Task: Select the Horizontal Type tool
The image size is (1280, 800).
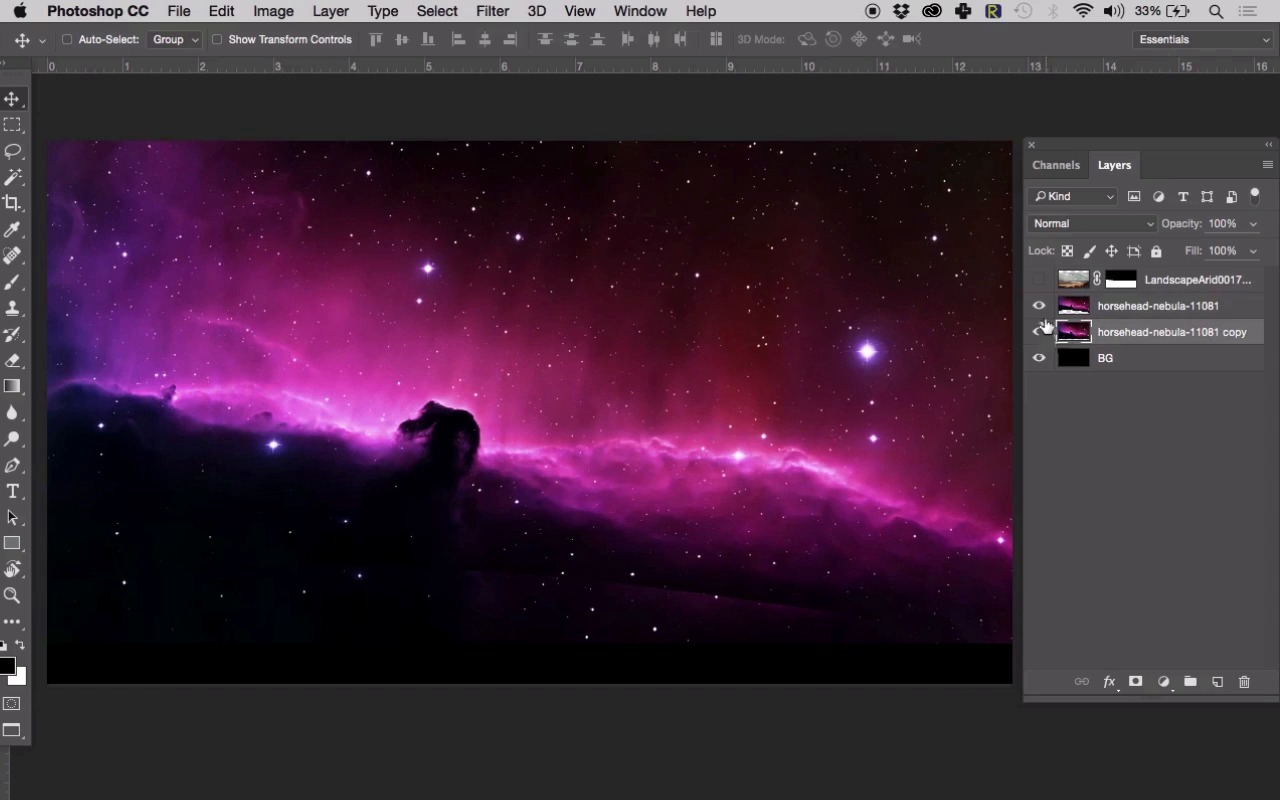Action: click(13, 491)
